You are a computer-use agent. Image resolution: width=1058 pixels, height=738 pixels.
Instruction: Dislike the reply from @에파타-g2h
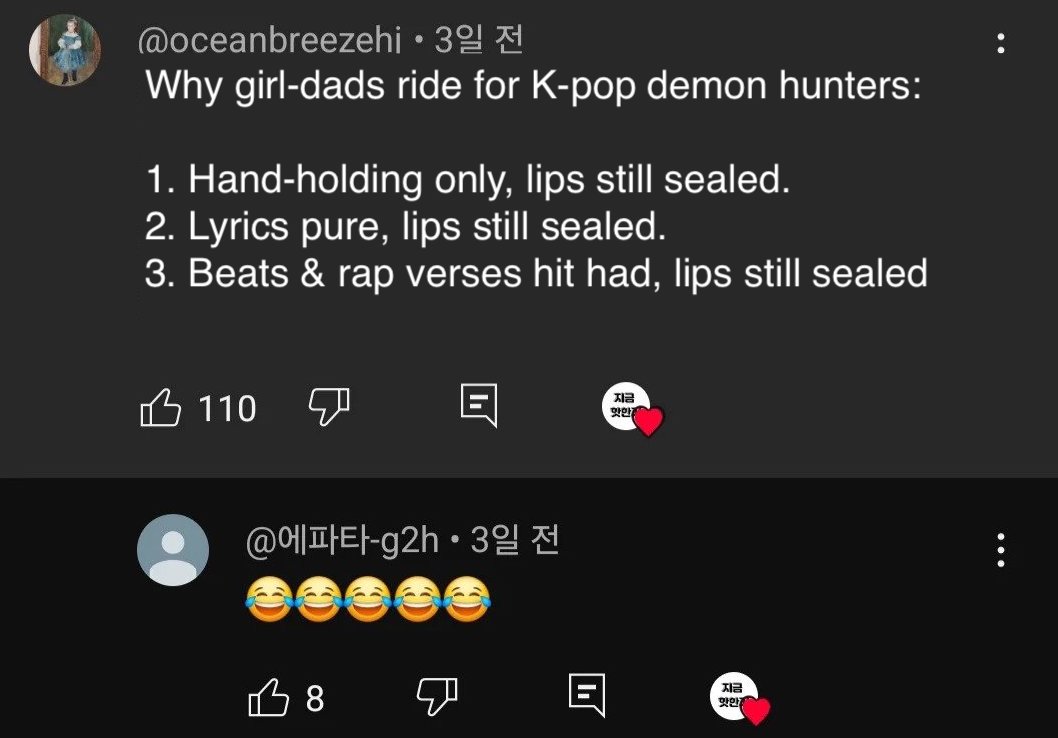[436, 696]
